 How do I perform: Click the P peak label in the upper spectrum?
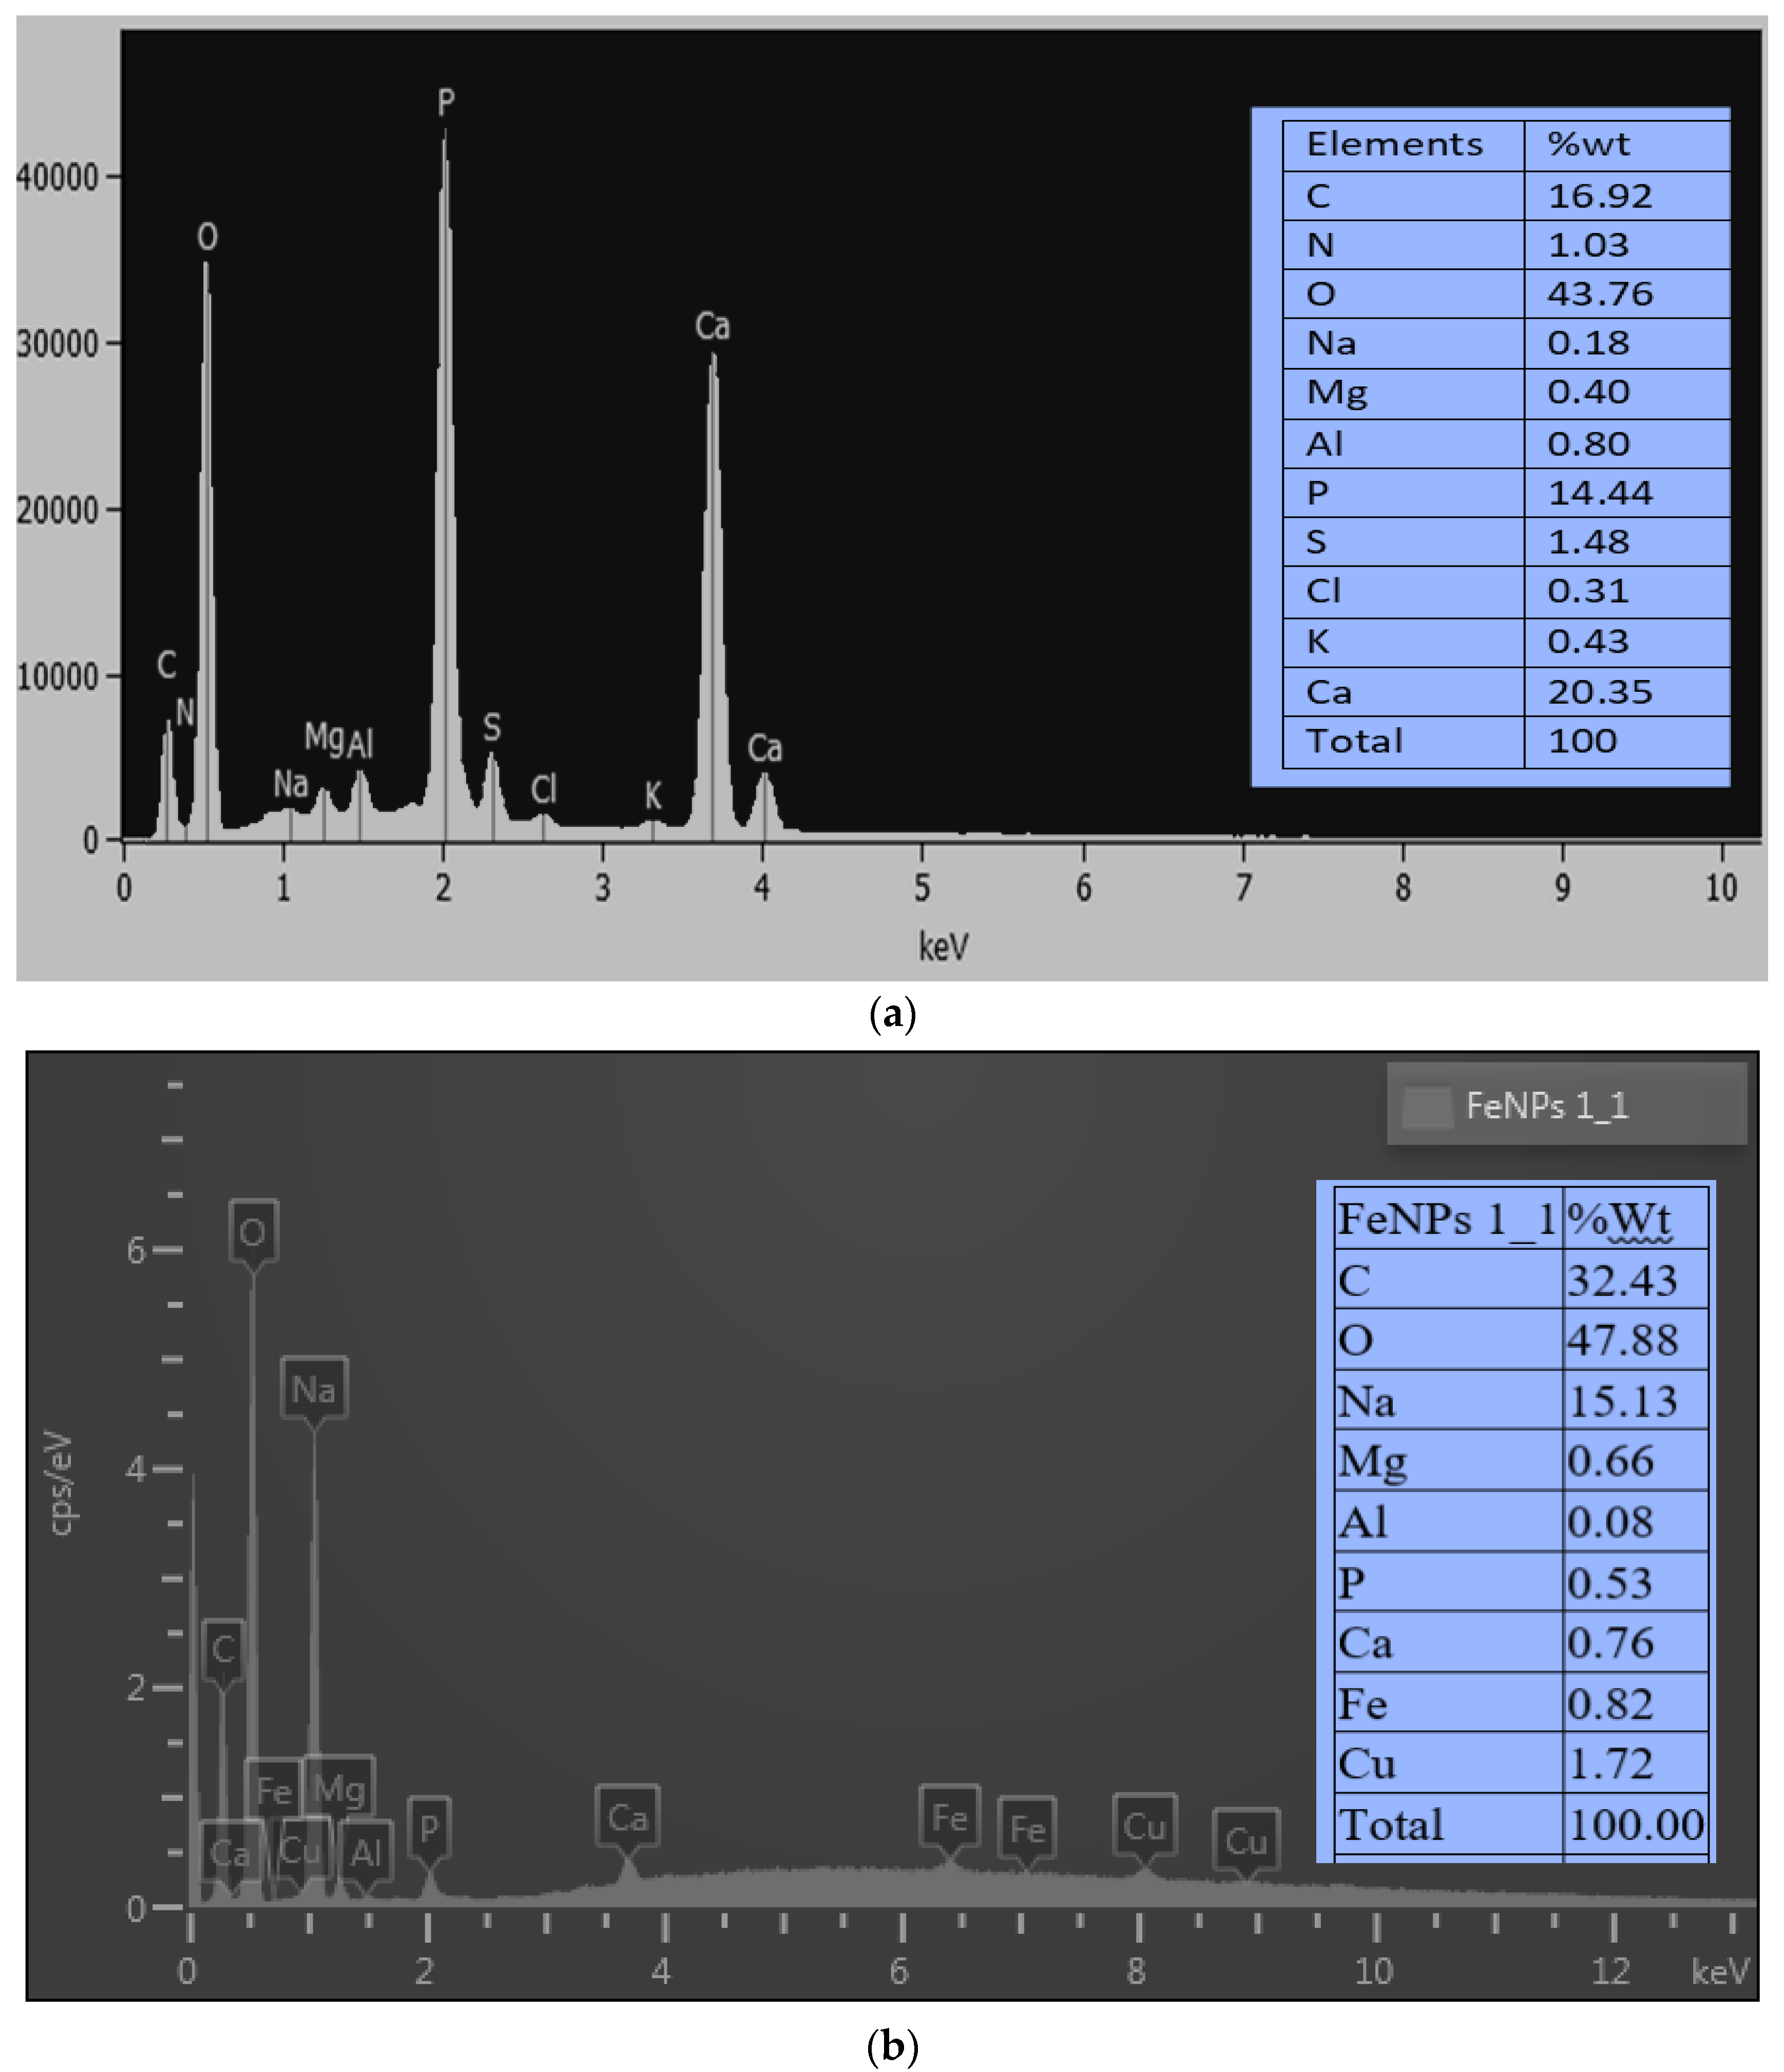[x=446, y=101]
